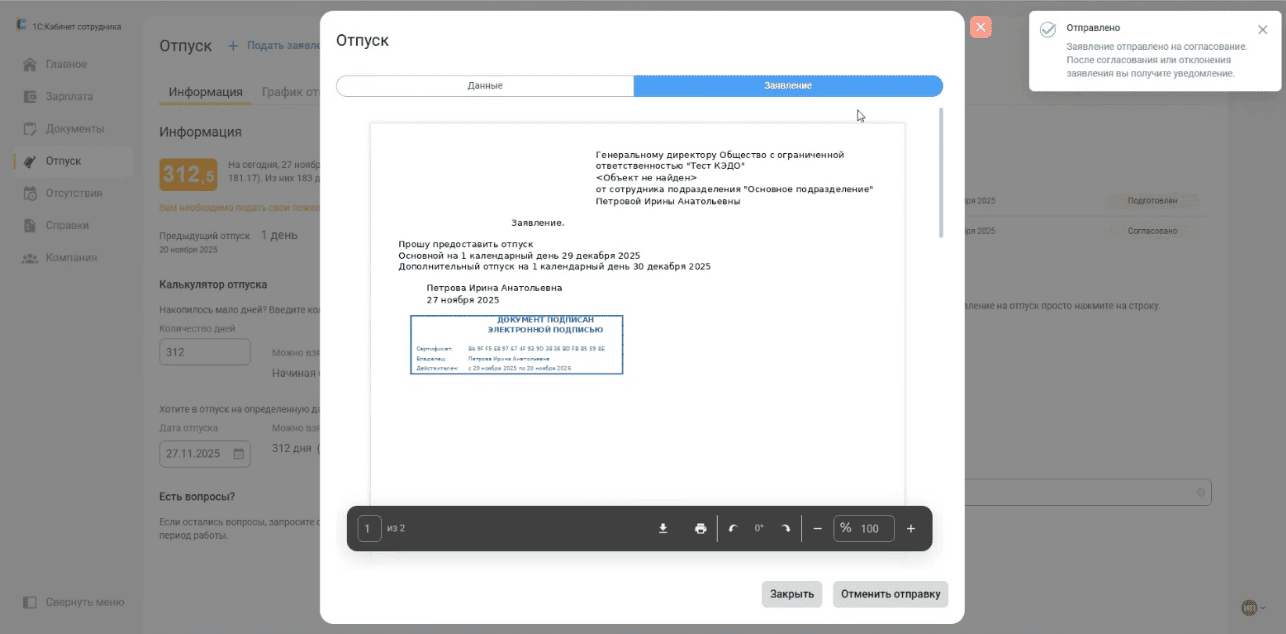Download the vacation request document

point(662,528)
